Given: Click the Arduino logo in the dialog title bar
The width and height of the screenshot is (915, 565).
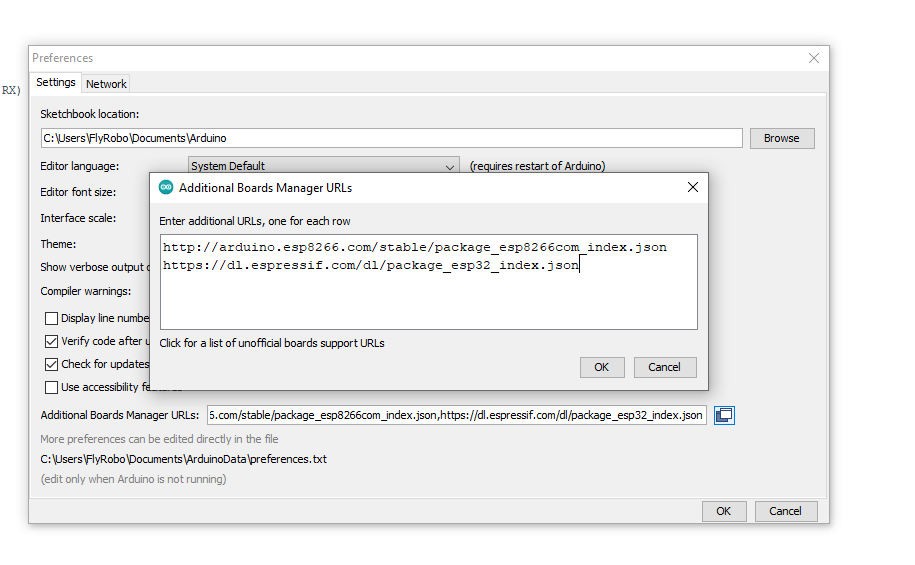Looking at the screenshot, I should [x=166, y=187].
